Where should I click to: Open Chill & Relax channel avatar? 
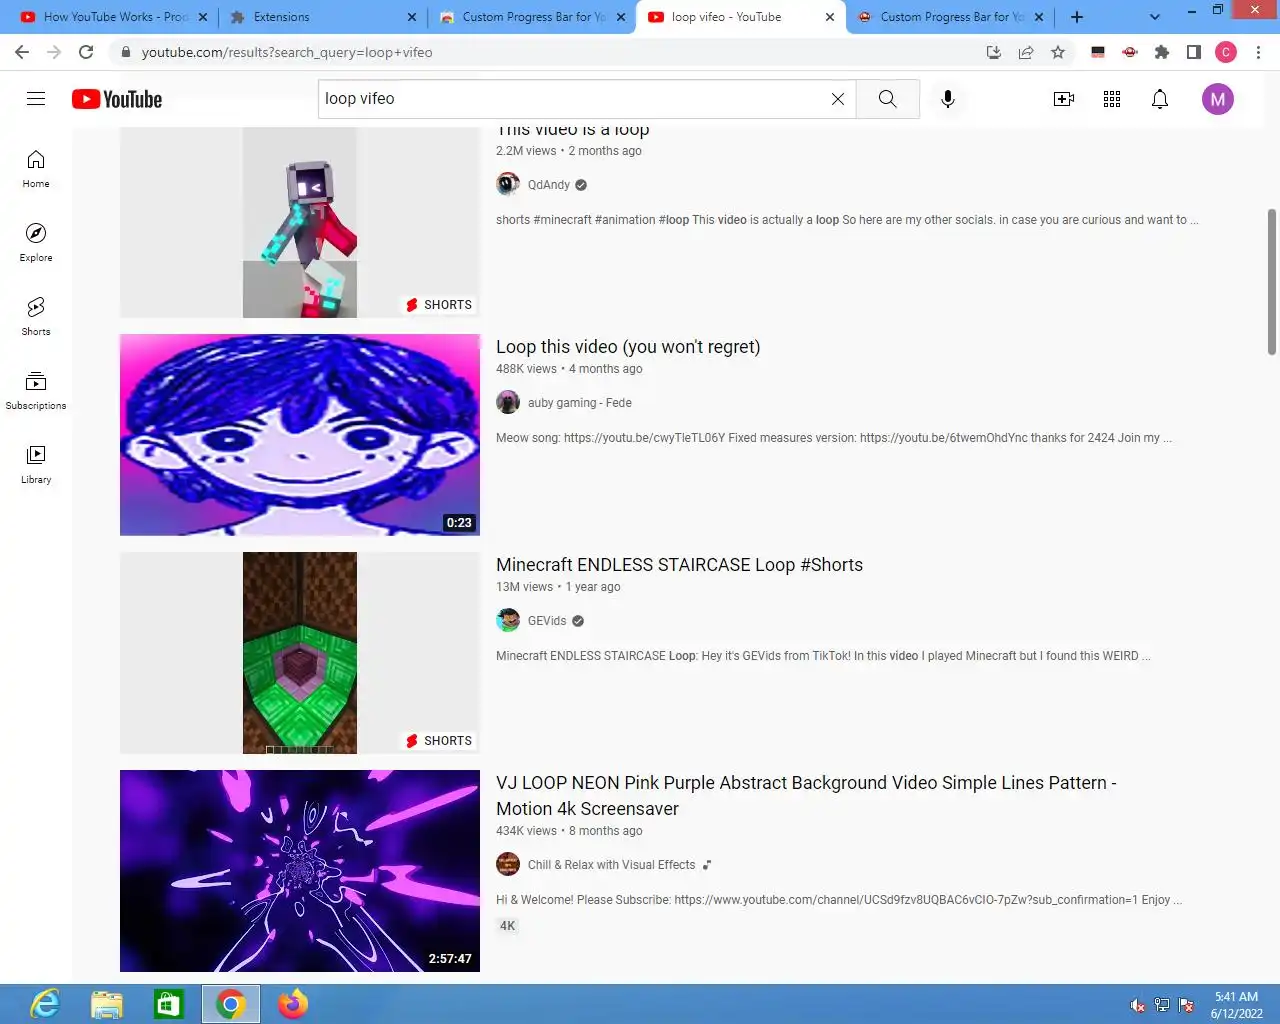[x=508, y=864]
